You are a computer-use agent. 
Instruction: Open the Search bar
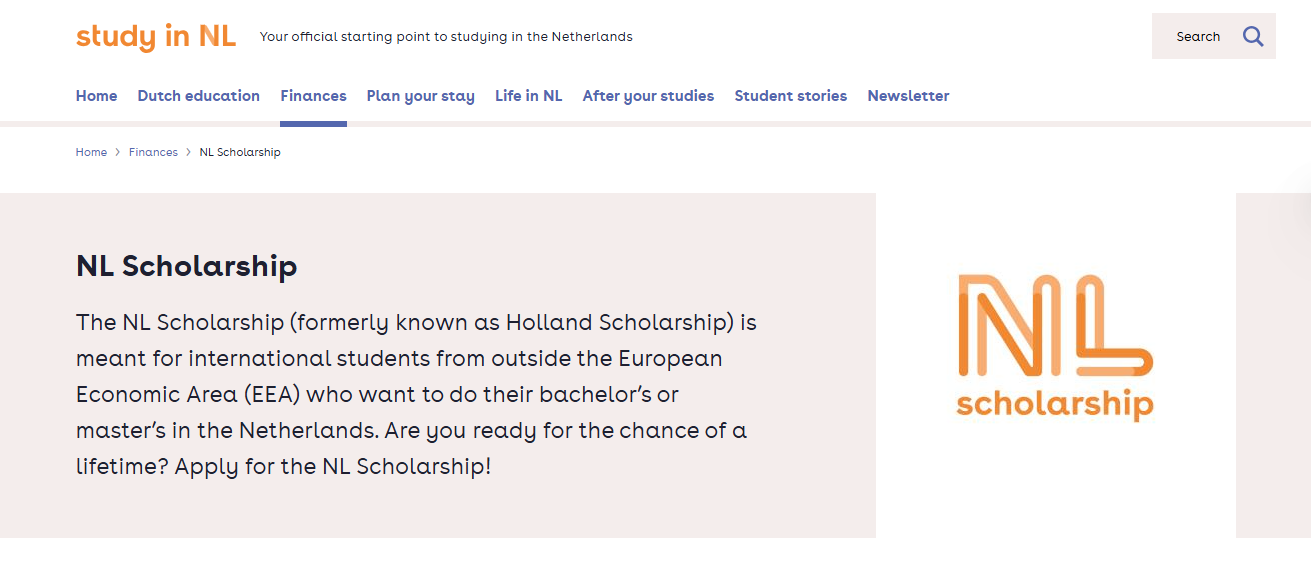tap(1213, 36)
